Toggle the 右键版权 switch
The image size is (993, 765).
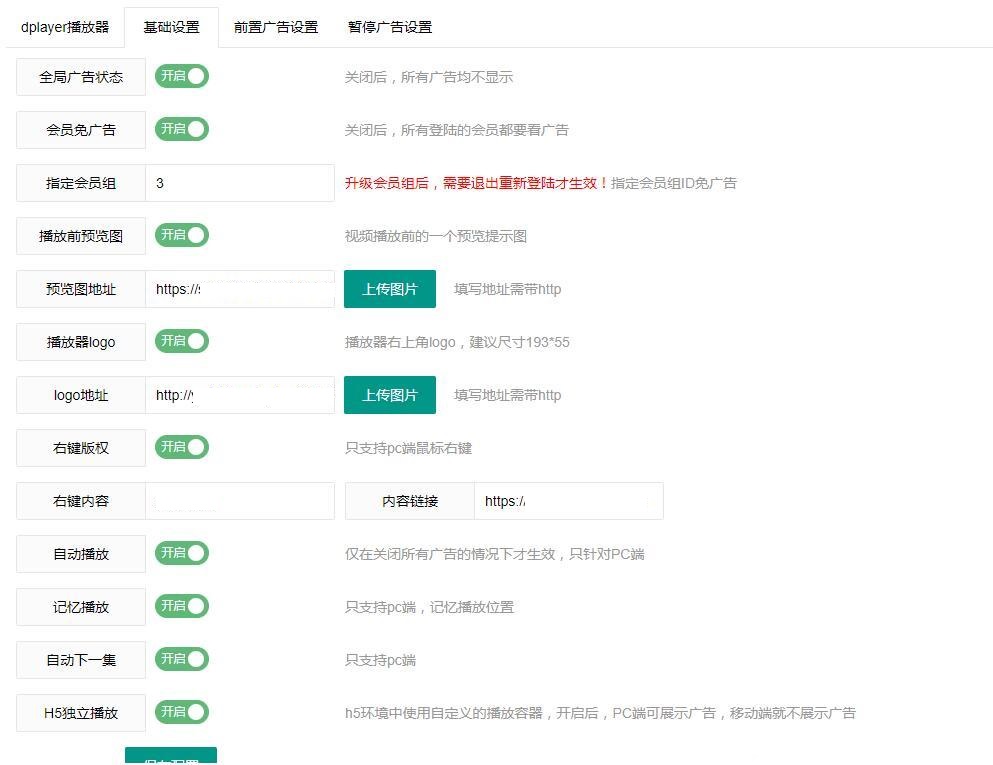click(181, 447)
